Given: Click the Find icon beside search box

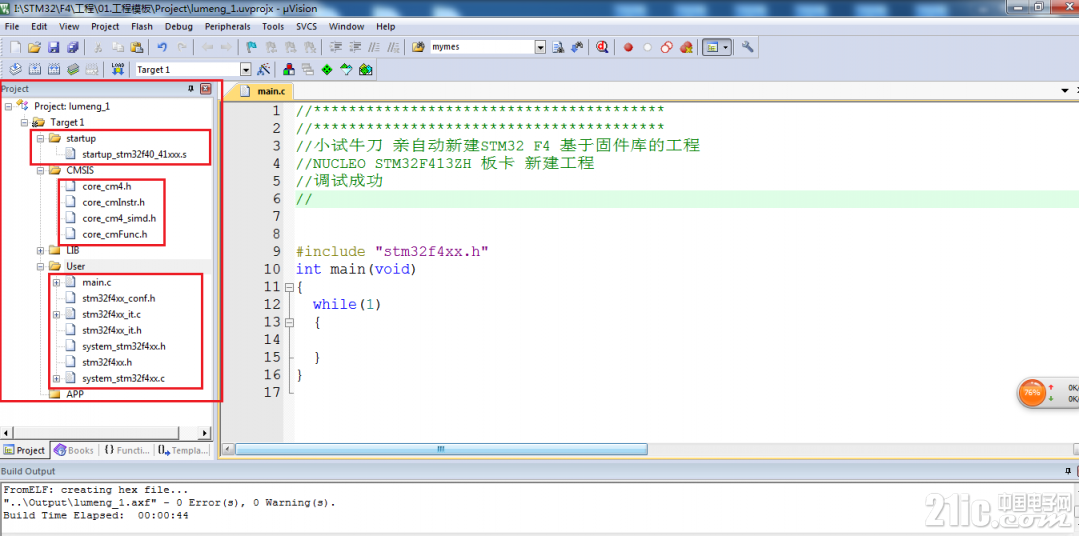Looking at the screenshot, I should pyautogui.click(x=559, y=47).
